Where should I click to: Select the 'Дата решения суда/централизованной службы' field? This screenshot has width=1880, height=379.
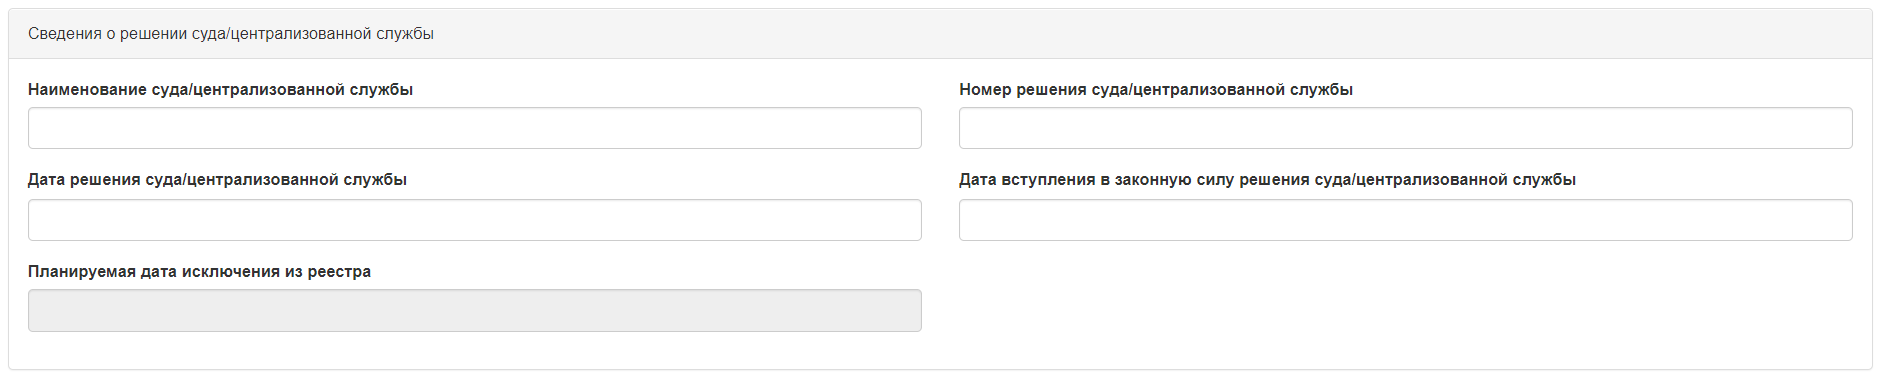[x=475, y=220]
